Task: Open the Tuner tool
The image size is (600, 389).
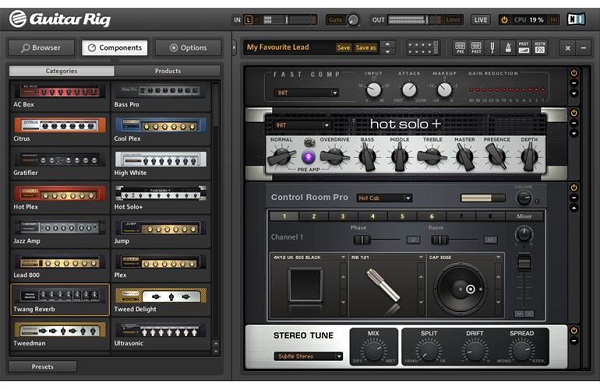Action: click(x=492, y=48)
